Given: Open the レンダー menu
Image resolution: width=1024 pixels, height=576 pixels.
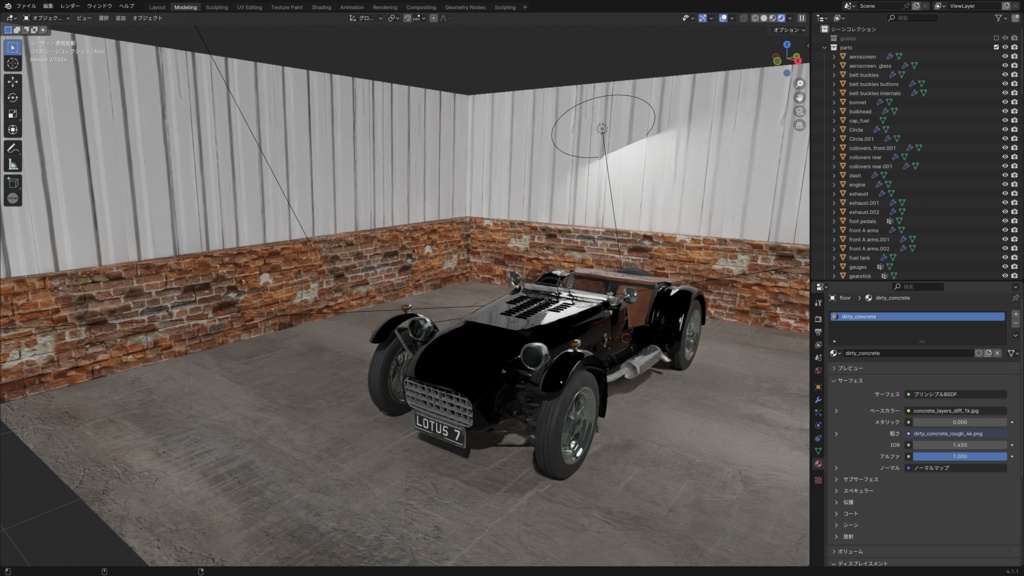Looking at the screenshot, I should tap(70, 6).
